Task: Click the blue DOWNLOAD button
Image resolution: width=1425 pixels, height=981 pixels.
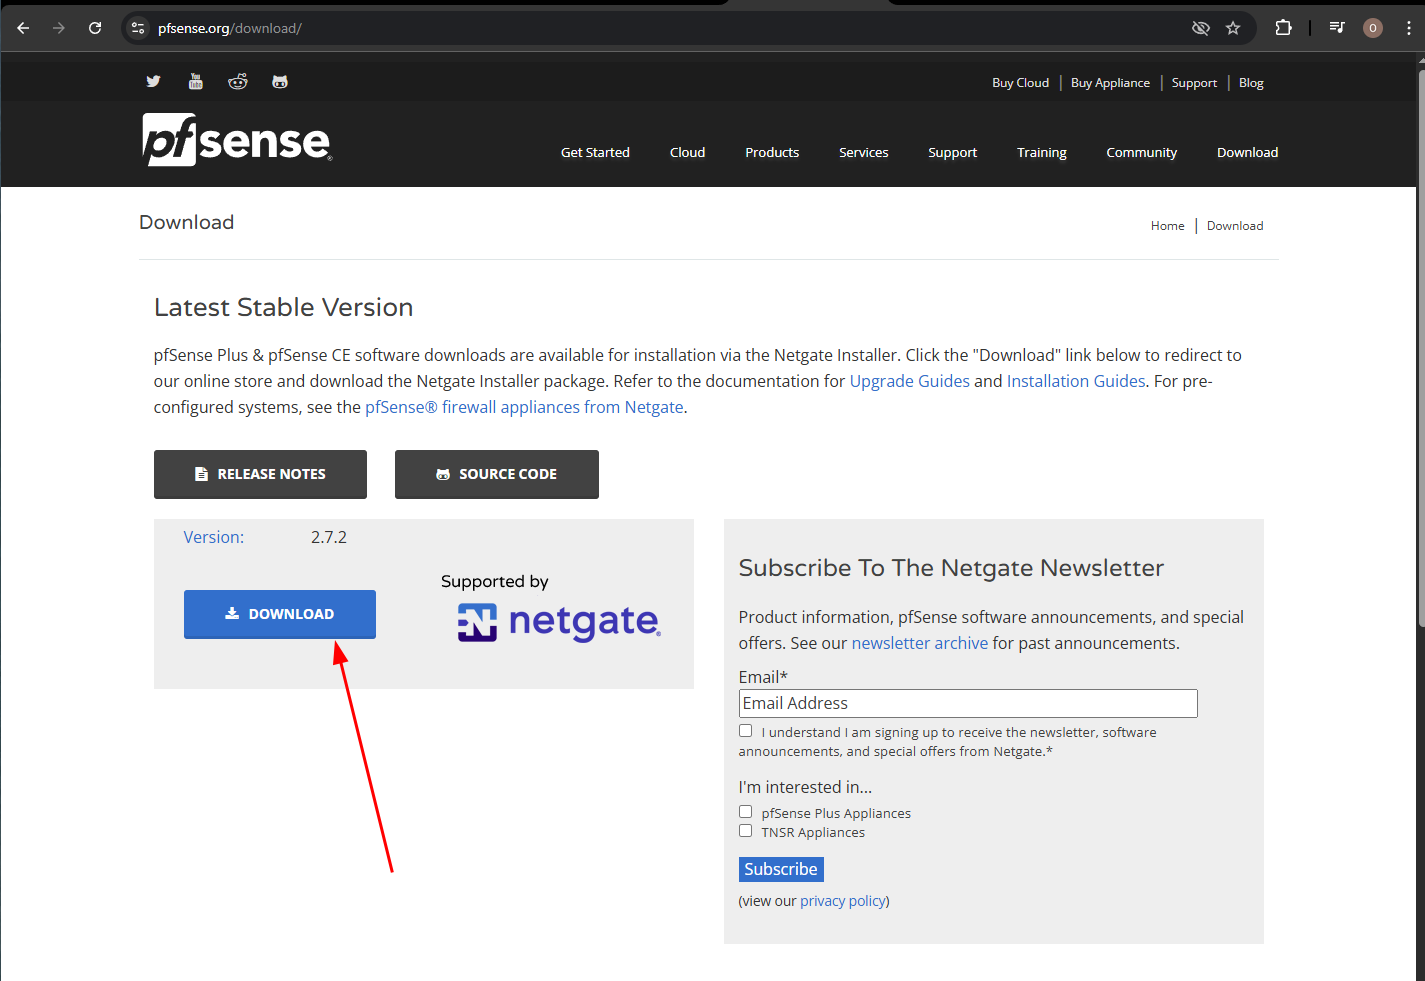Action: (x=280, y=614)
